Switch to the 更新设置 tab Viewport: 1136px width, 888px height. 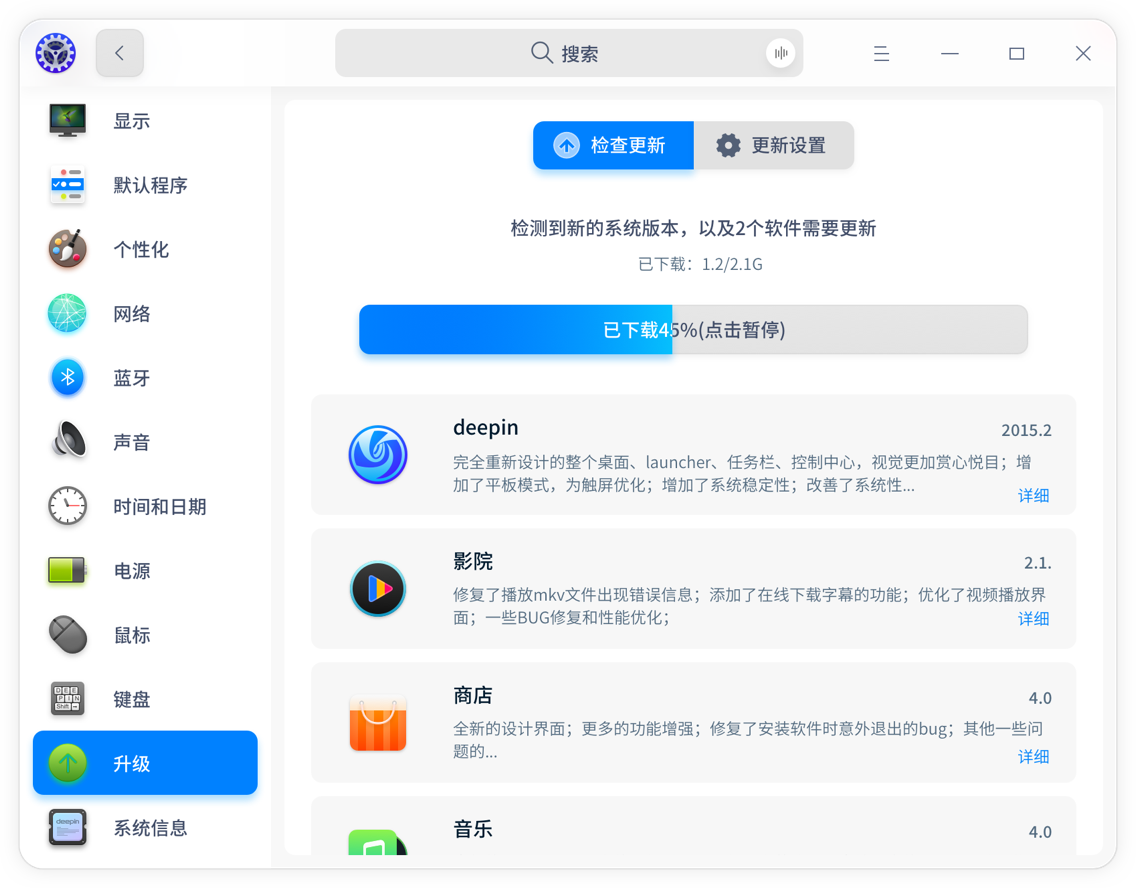(x=774, y=146)
